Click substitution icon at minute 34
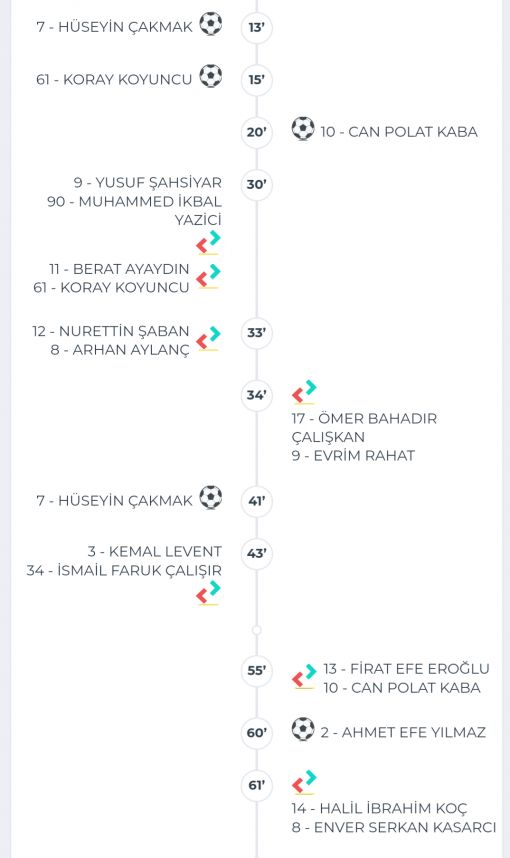 pos(304,392)
